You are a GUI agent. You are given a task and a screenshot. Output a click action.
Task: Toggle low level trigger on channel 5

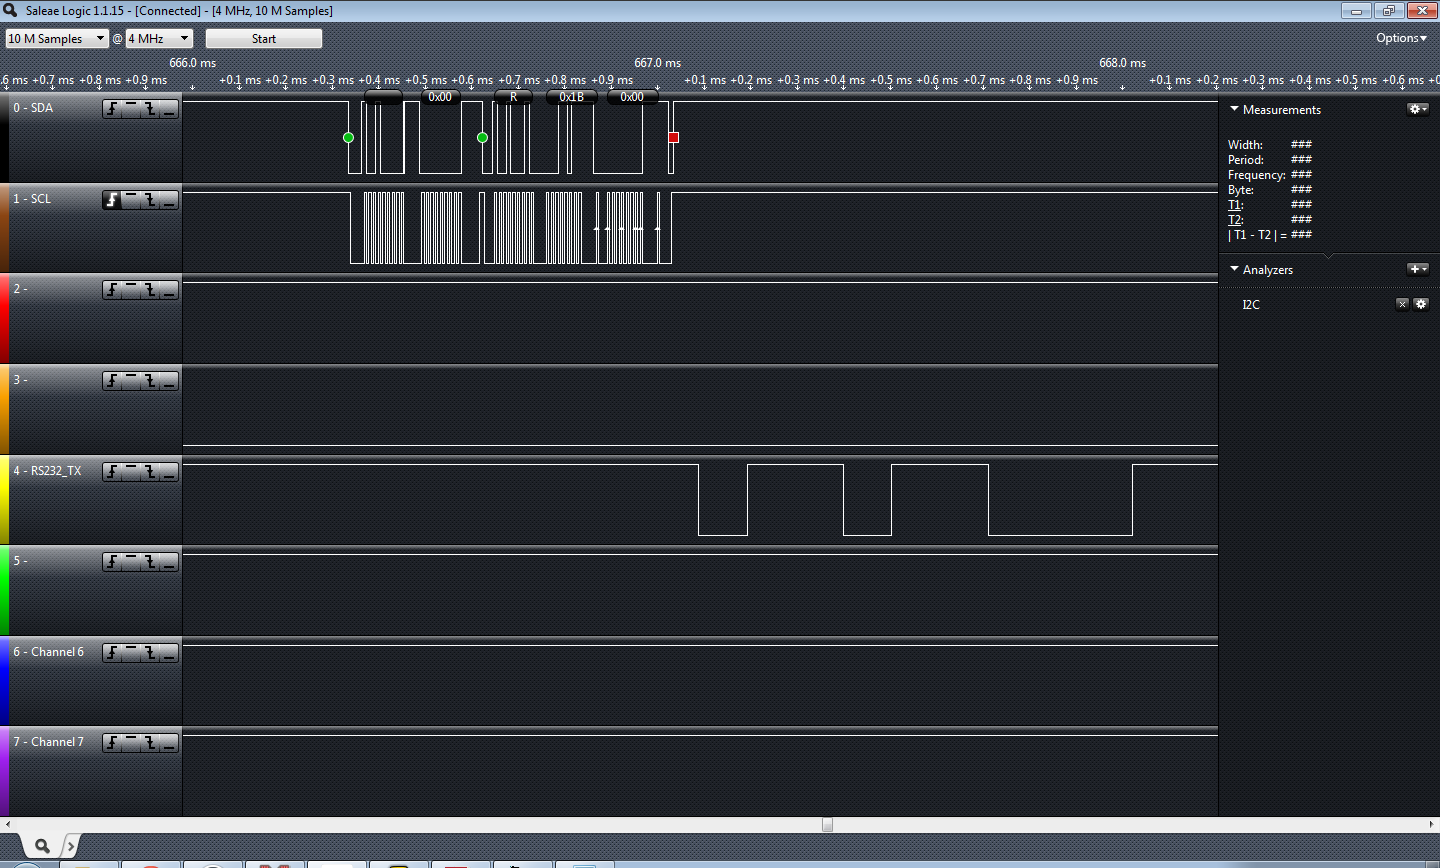[x=169, y=562]
